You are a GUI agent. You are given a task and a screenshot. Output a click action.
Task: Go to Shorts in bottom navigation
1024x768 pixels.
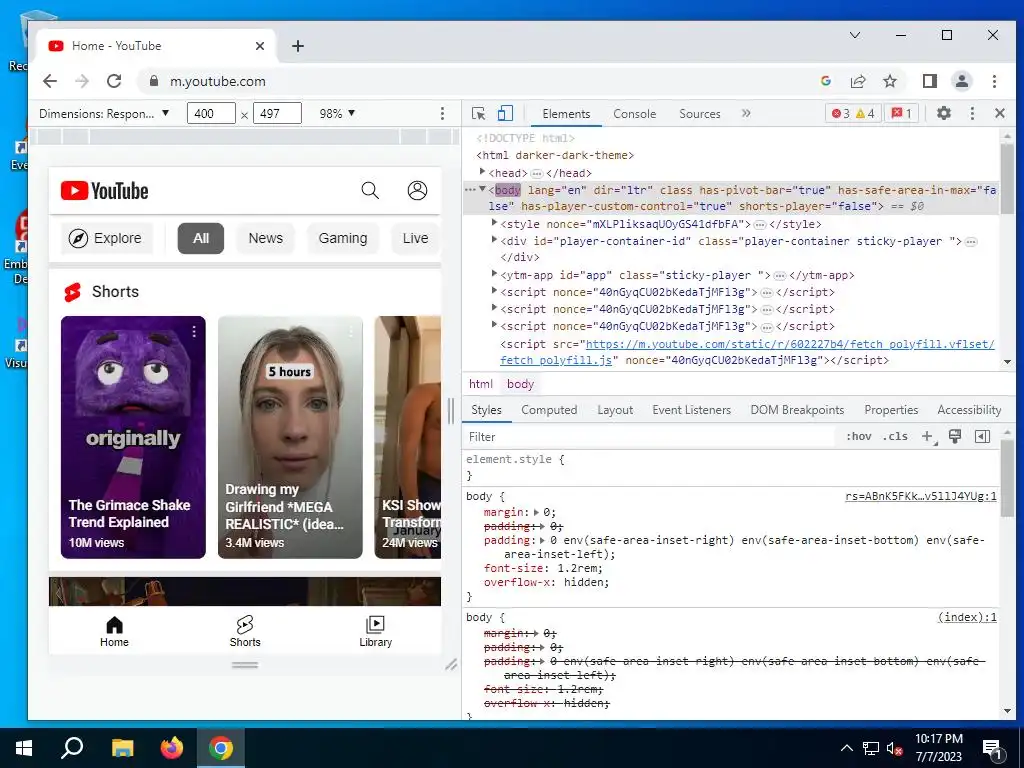245,632
